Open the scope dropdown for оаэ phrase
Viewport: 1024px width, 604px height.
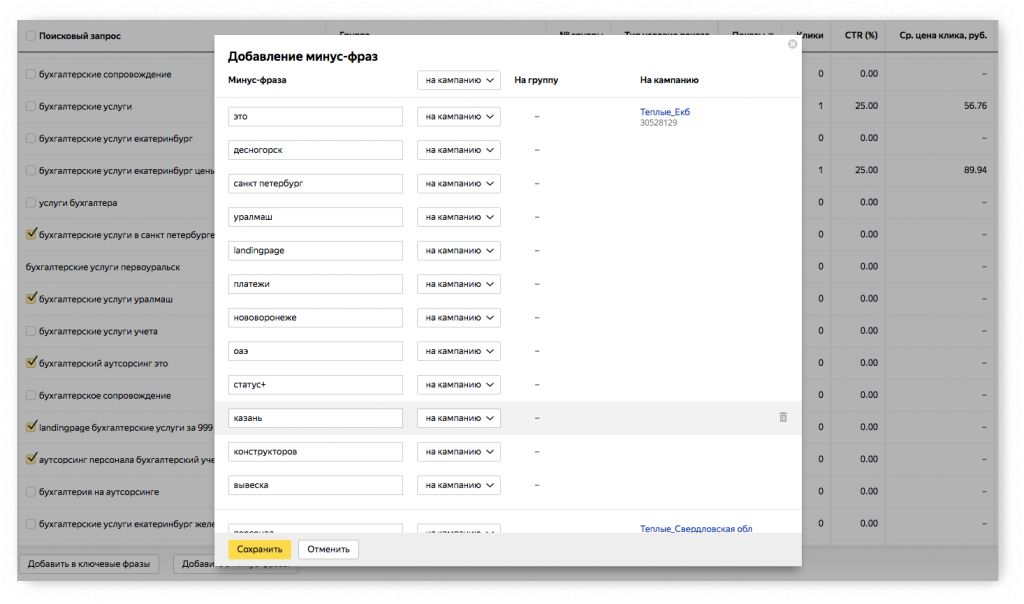tap(458, 351)
